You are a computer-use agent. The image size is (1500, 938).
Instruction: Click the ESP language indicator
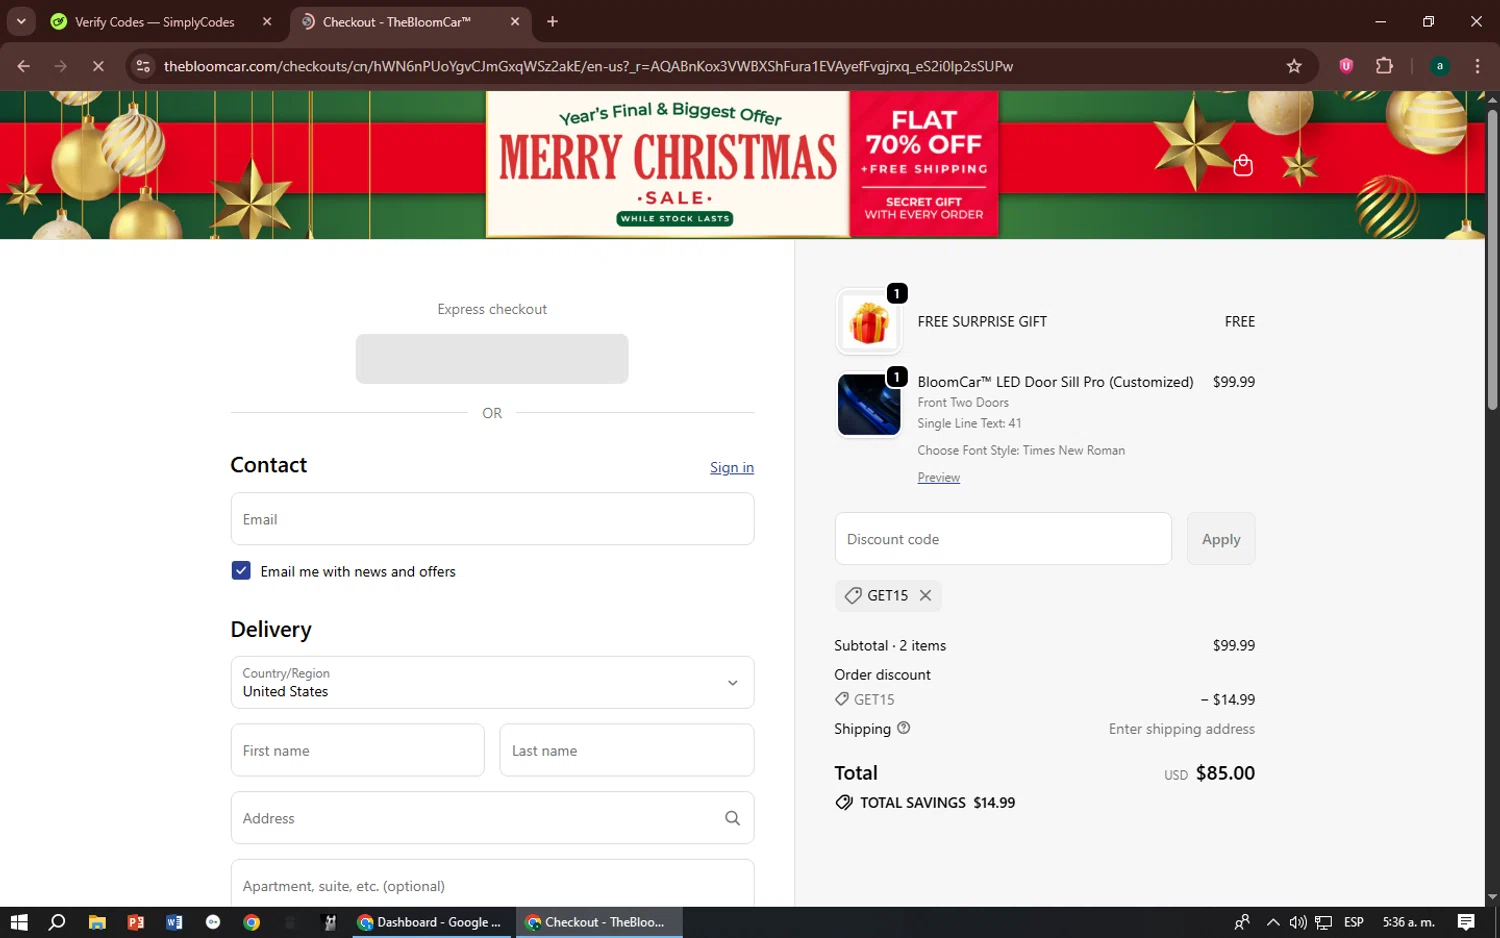[1354, 922]
